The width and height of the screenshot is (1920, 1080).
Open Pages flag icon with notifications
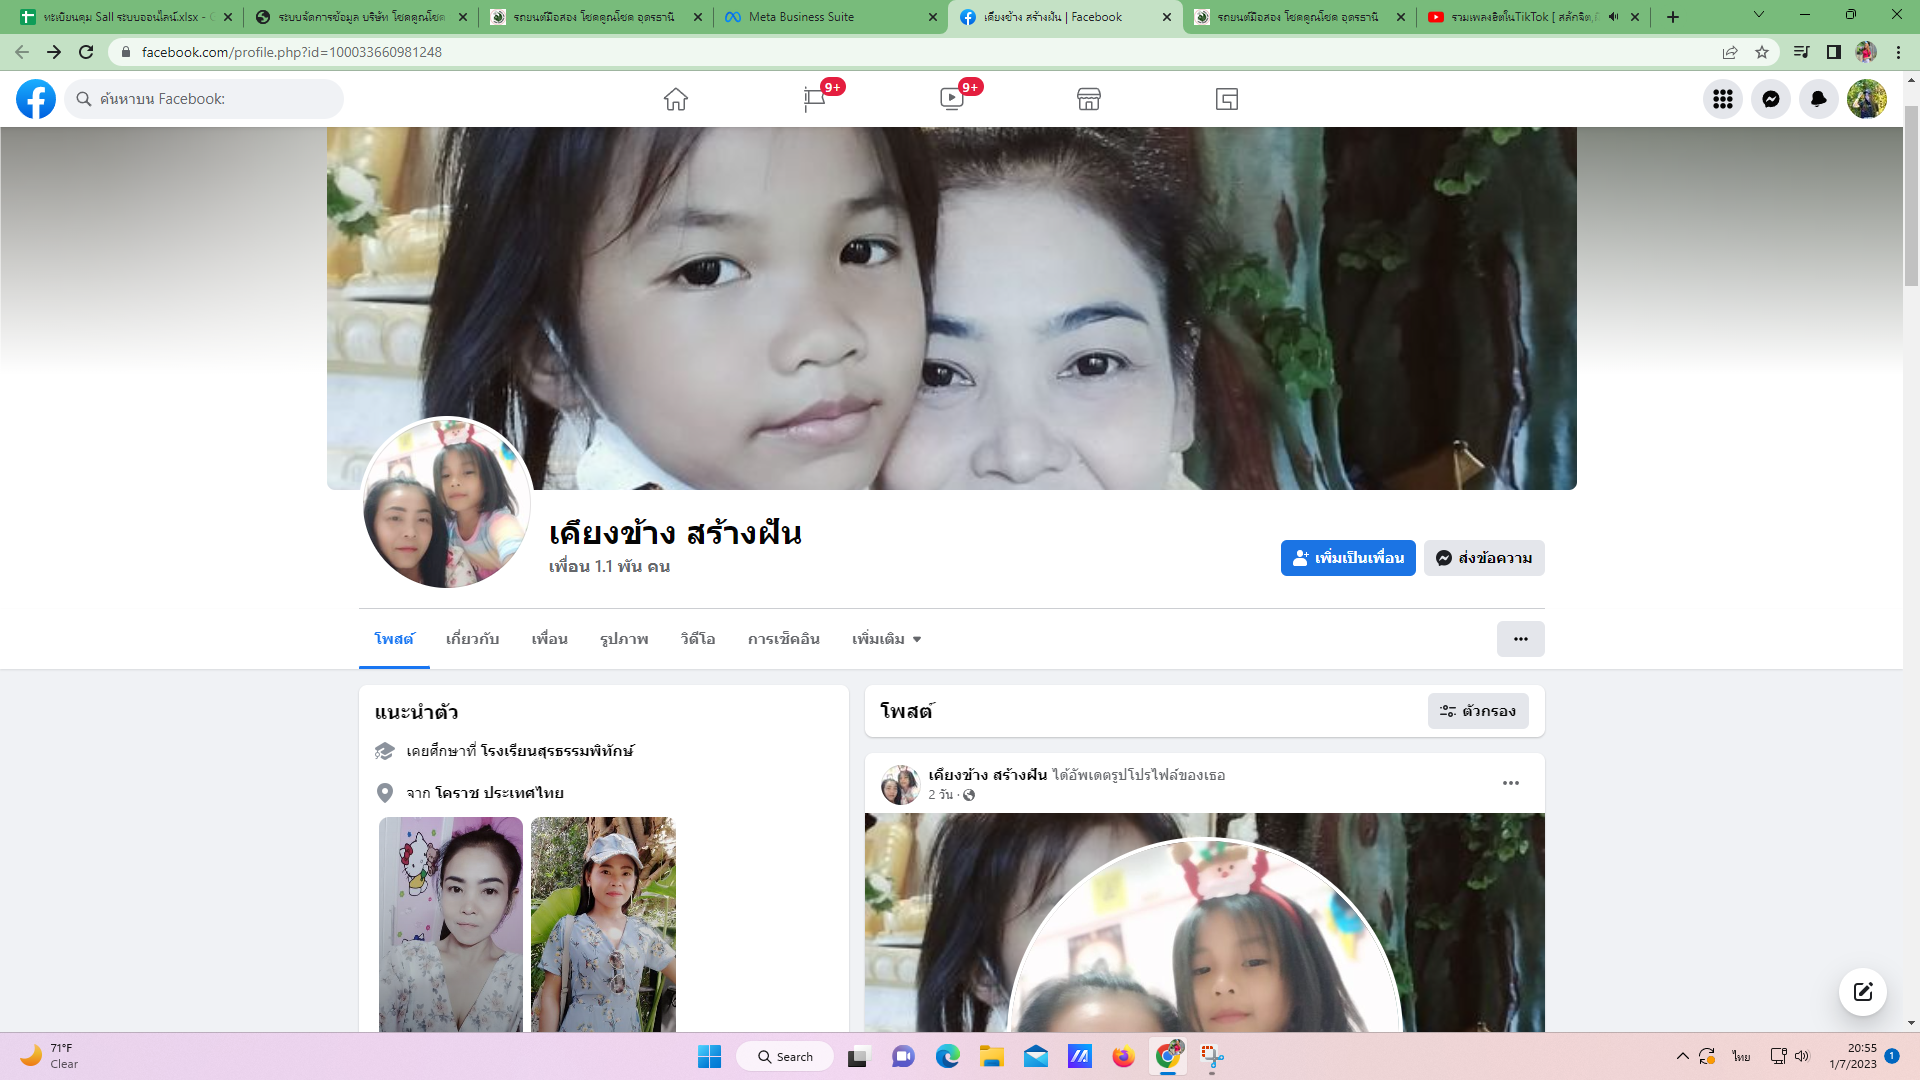pyautogui.click(x=814, y=99)
